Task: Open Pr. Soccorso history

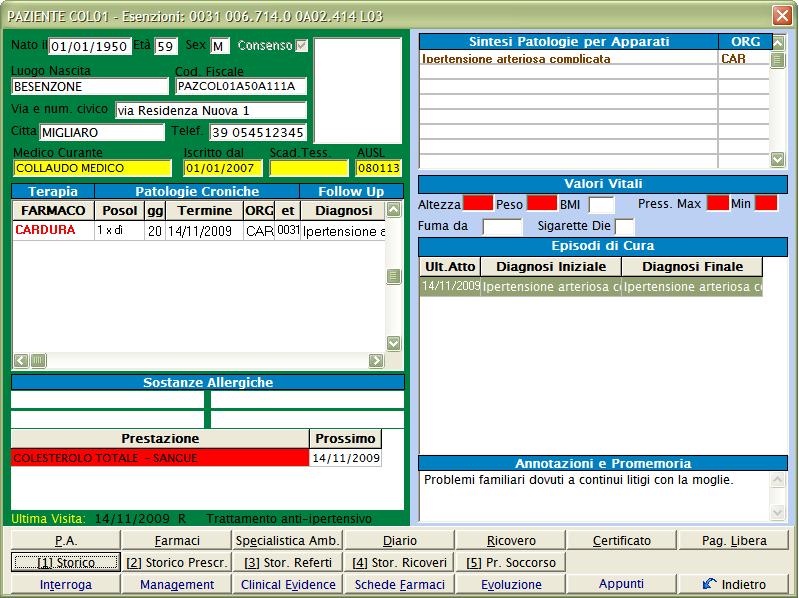Action: tap(510, 562)
